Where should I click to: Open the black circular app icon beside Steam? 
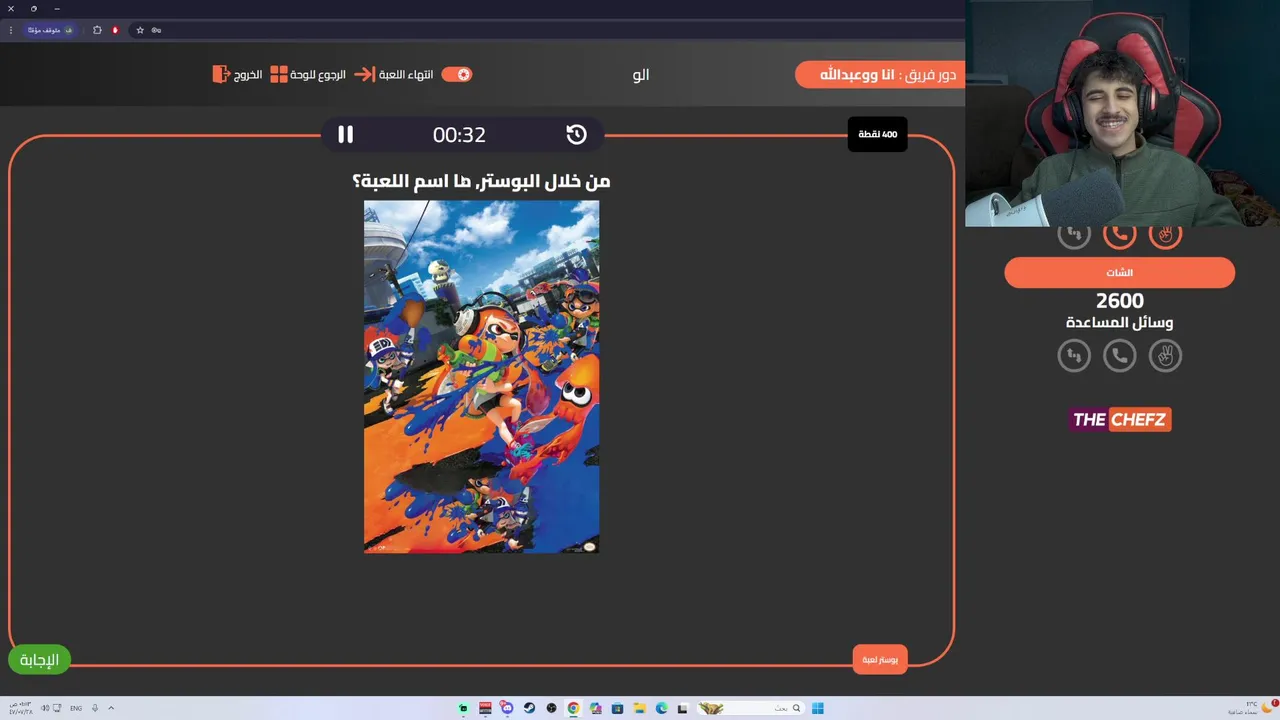pos(551,708)
